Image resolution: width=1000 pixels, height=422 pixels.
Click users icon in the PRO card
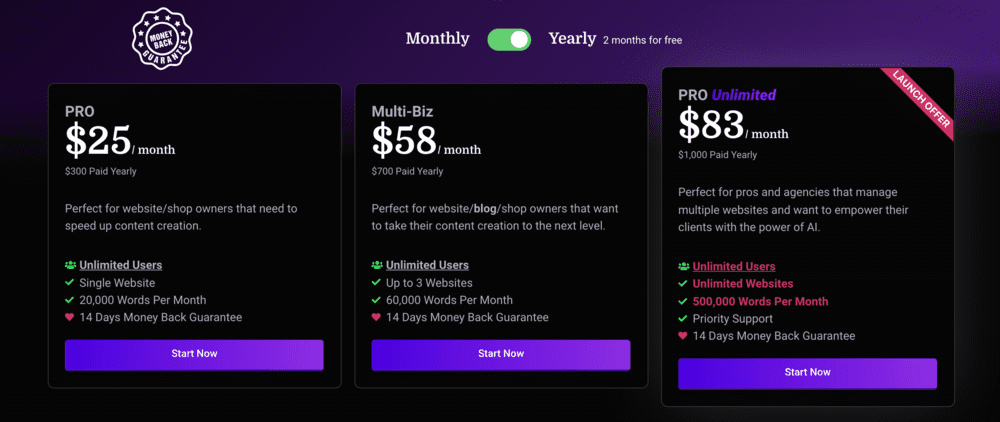[x=70, y=265]
